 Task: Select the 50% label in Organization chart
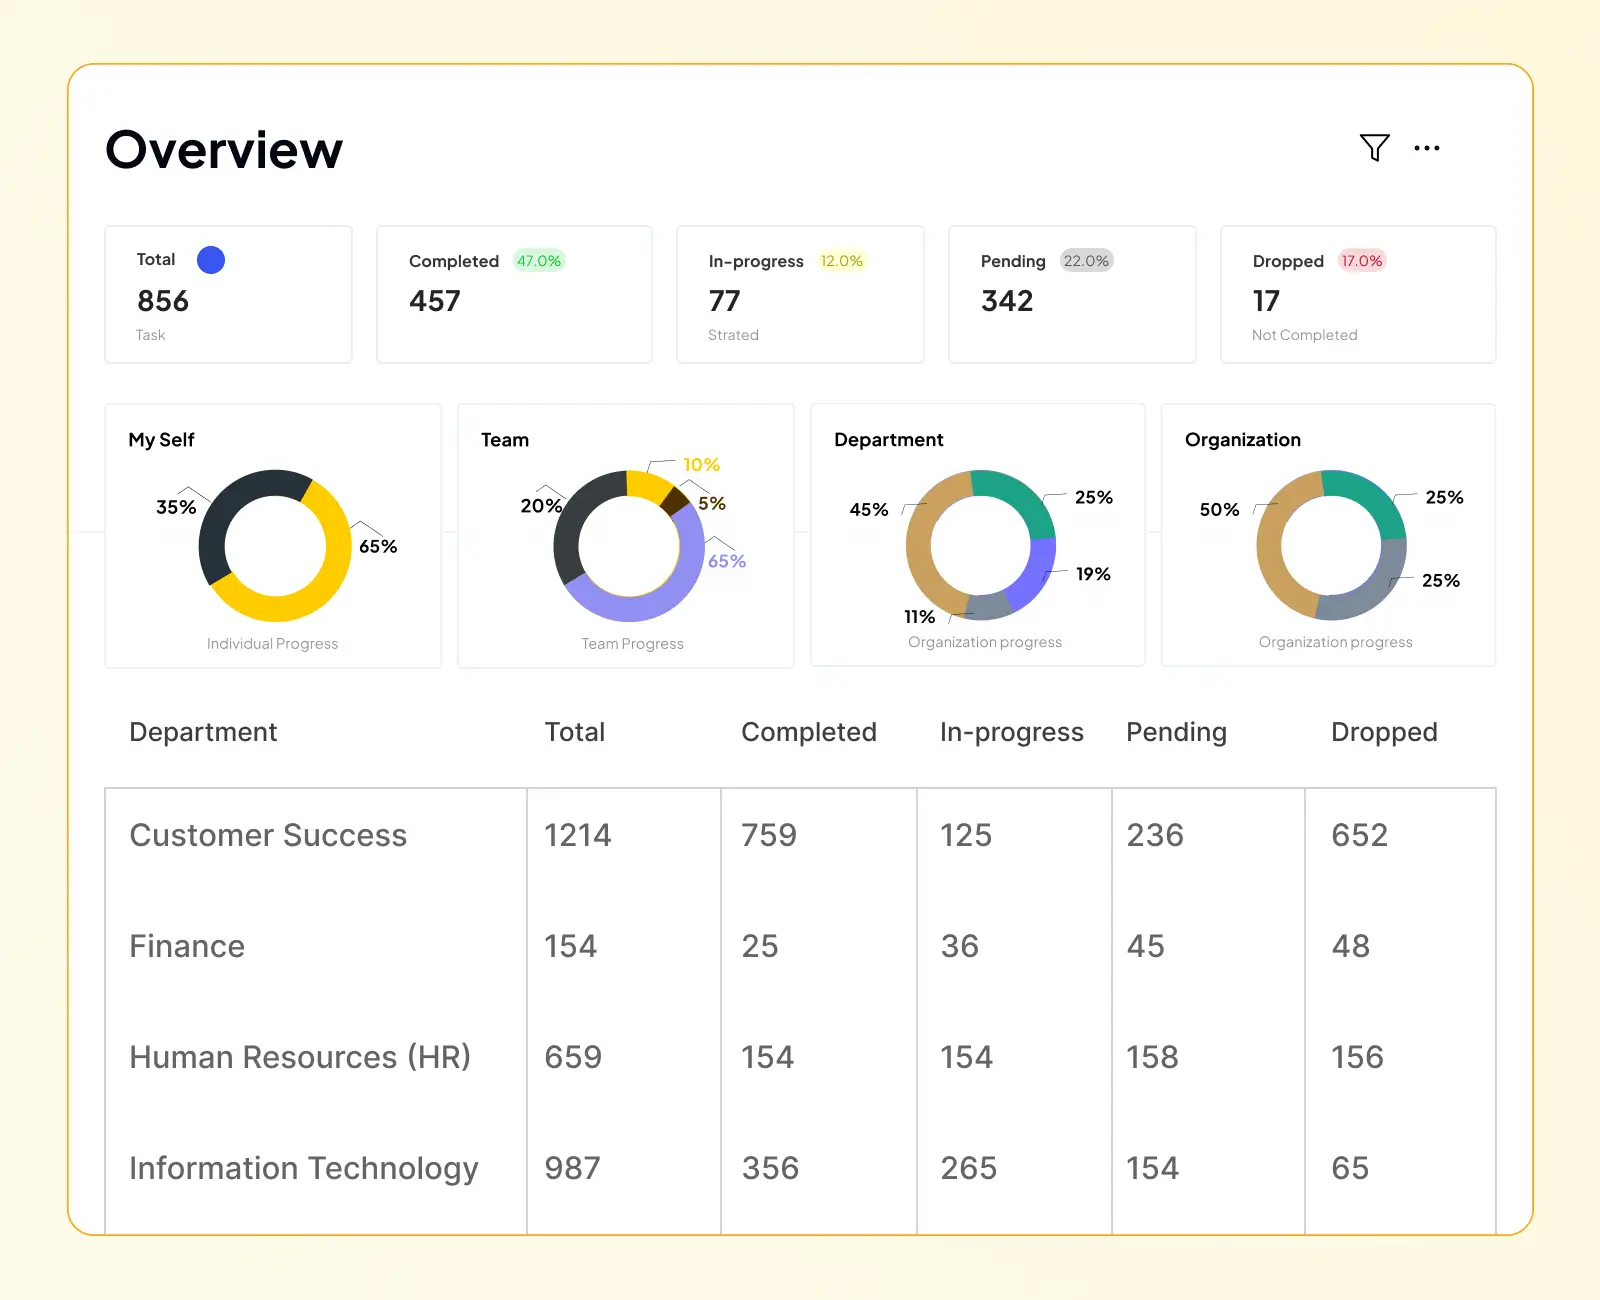click(x=1219, y=510)
